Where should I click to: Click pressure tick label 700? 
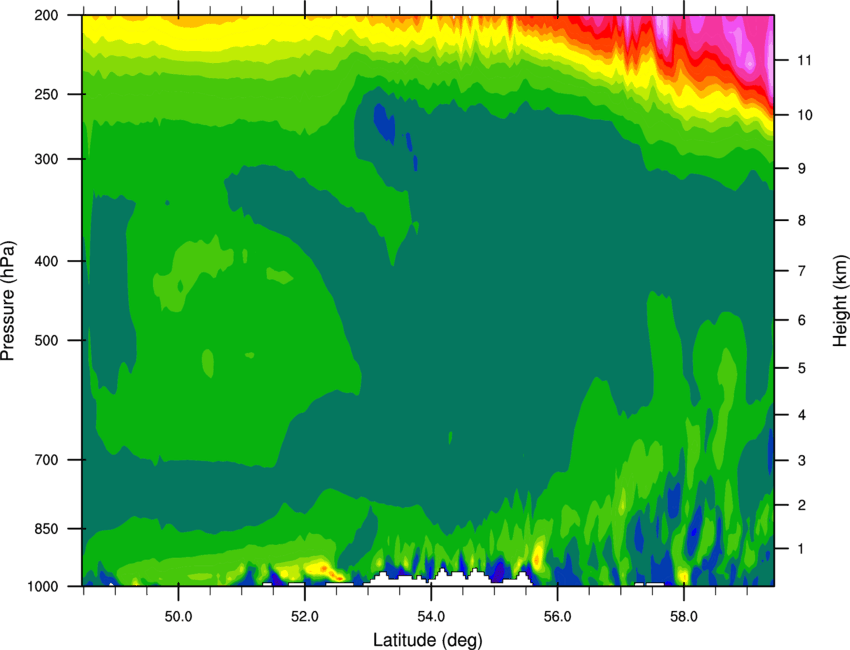tap(46, 460)
